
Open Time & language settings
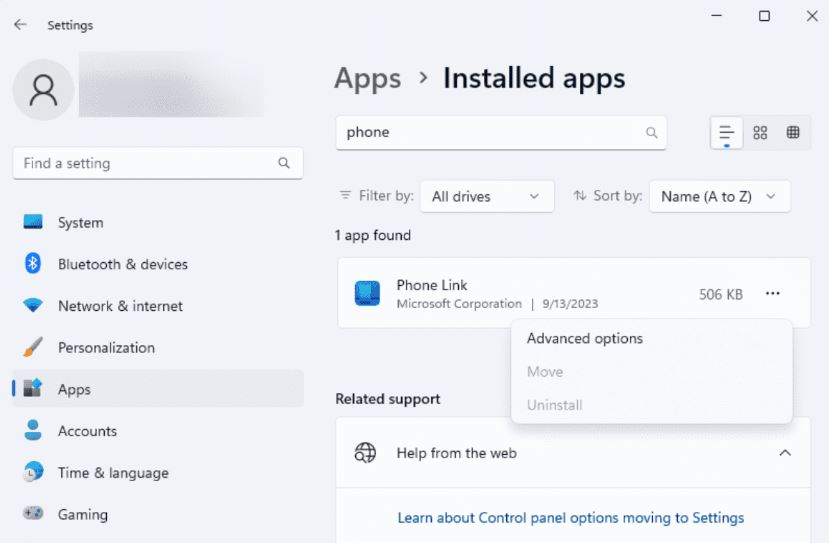158,473
